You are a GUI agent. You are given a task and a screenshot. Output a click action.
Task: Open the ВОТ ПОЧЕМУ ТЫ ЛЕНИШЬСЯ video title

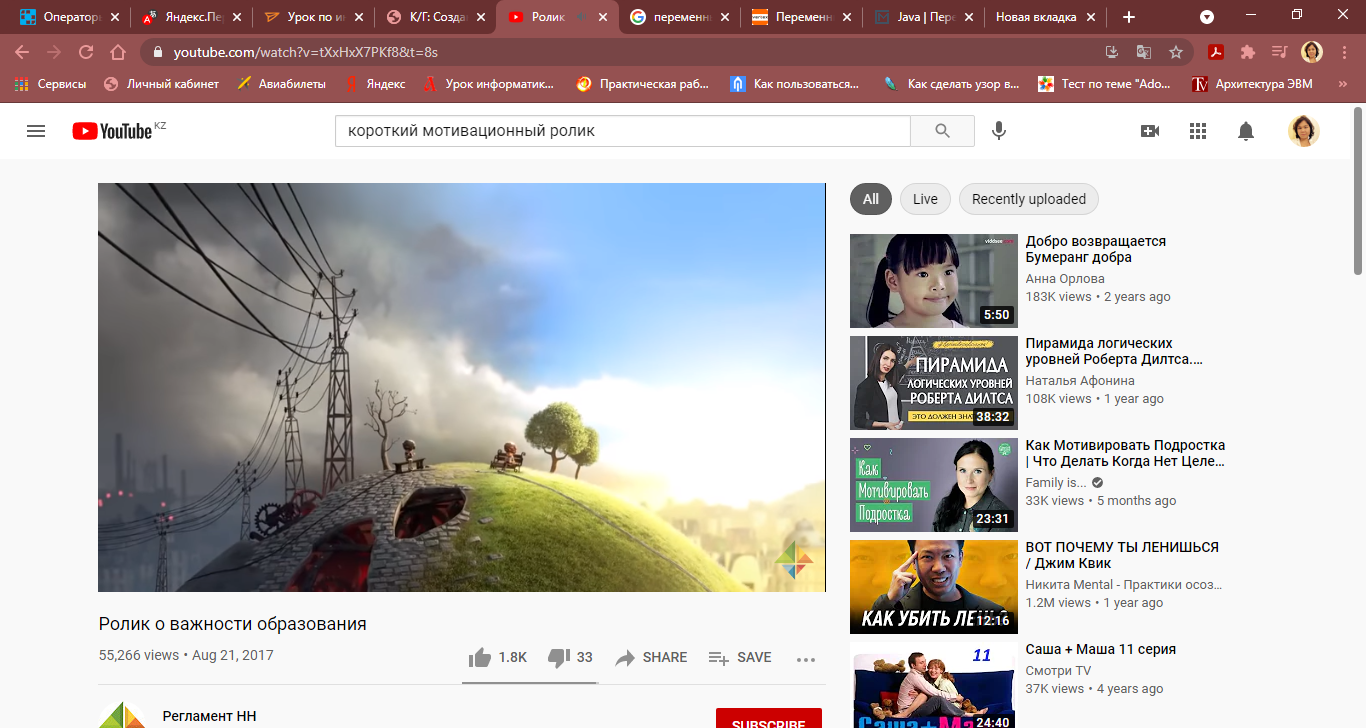pos(1122,555)
